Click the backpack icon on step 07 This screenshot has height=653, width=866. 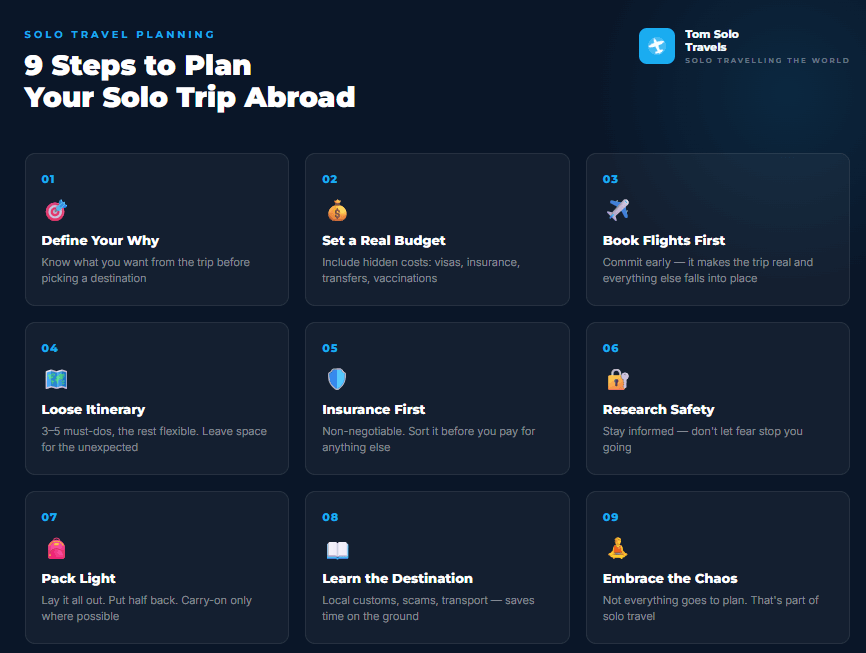coord(56,549)
